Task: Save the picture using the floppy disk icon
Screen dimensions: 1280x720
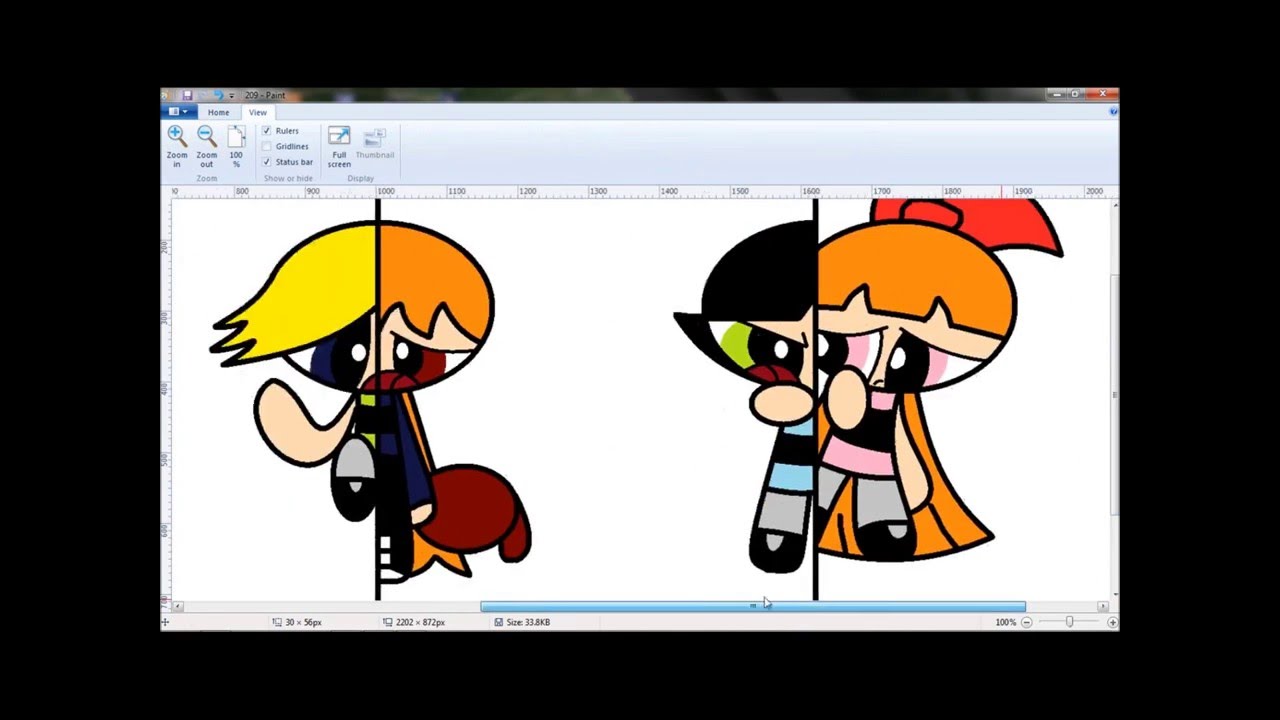Action: [x=187, y=95]
